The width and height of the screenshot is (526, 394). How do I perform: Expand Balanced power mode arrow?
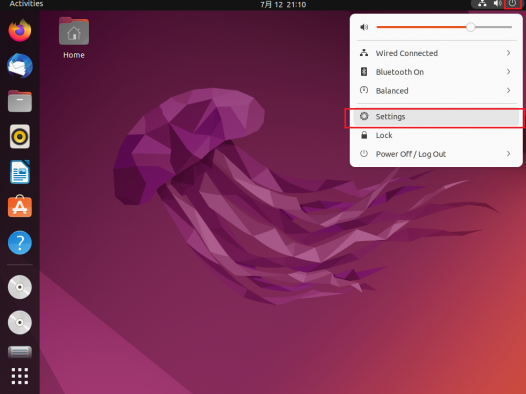509,91
